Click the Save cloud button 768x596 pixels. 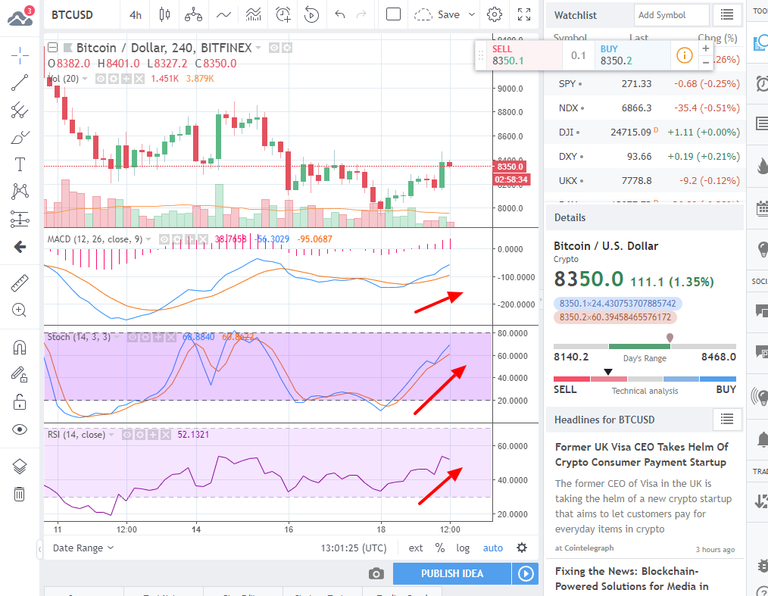(437, 15)
